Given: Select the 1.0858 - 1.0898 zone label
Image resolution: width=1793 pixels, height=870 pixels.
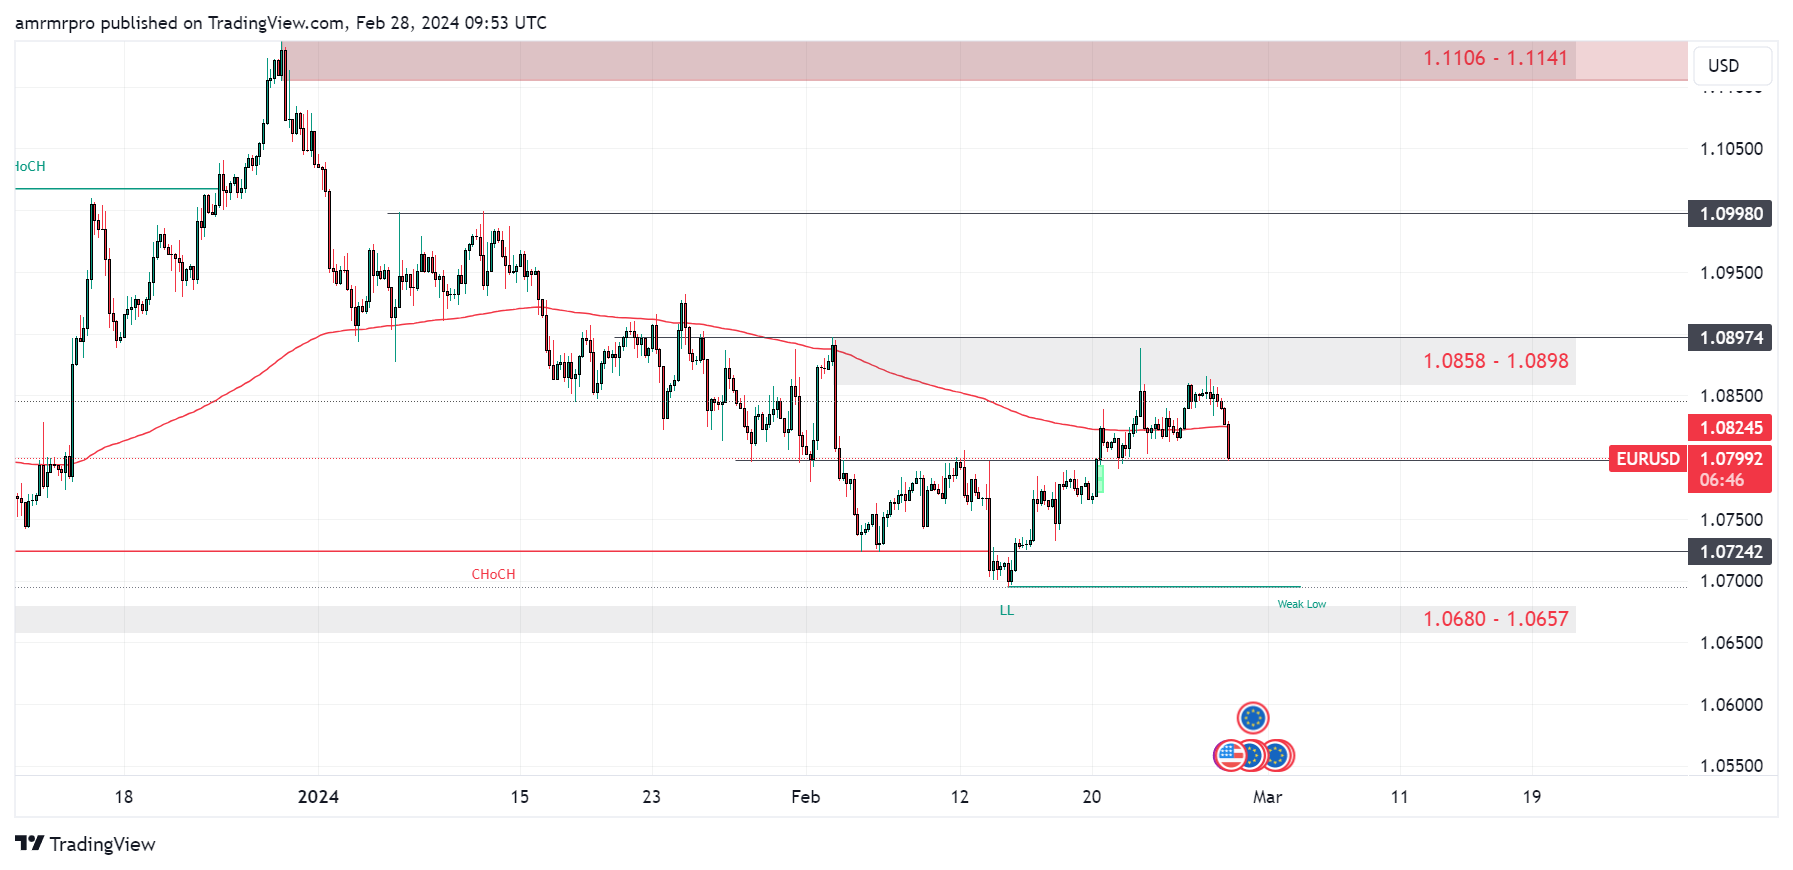Looking at the screenshot, I should (1496, 361).
